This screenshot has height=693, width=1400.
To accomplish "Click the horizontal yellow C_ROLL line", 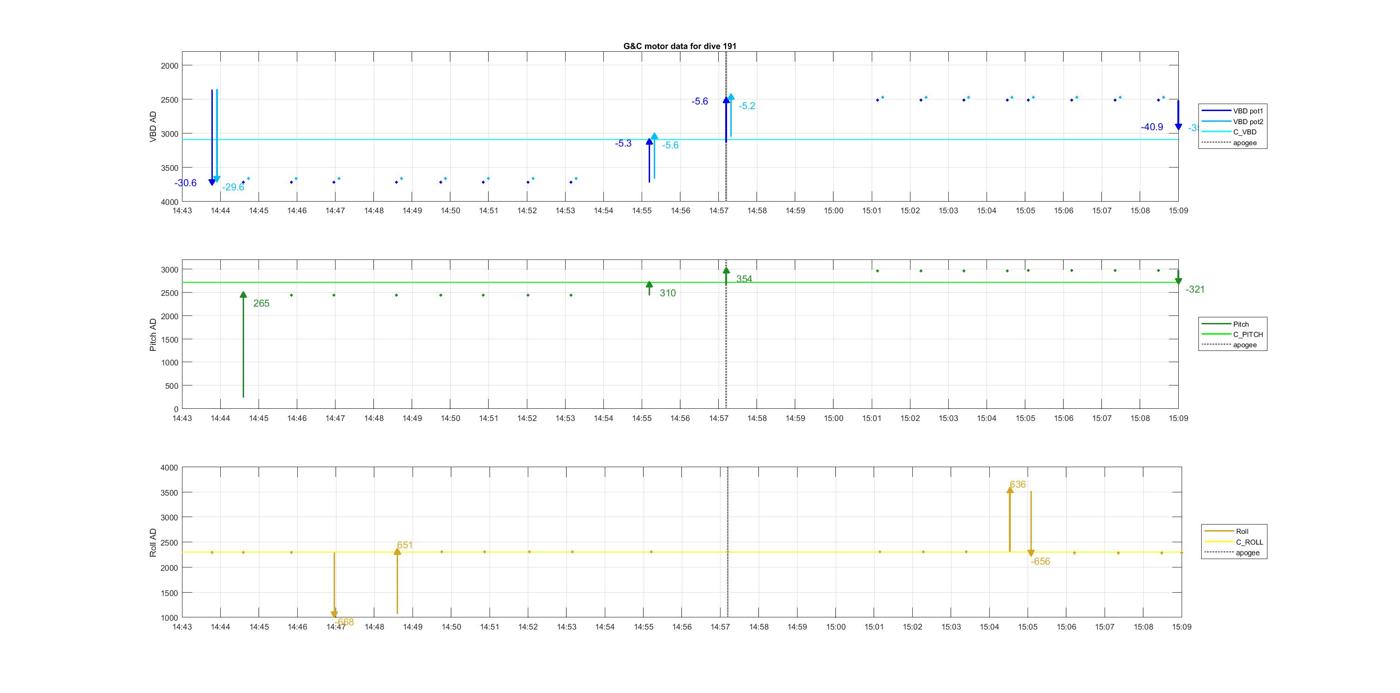I will tap(680, 552).
